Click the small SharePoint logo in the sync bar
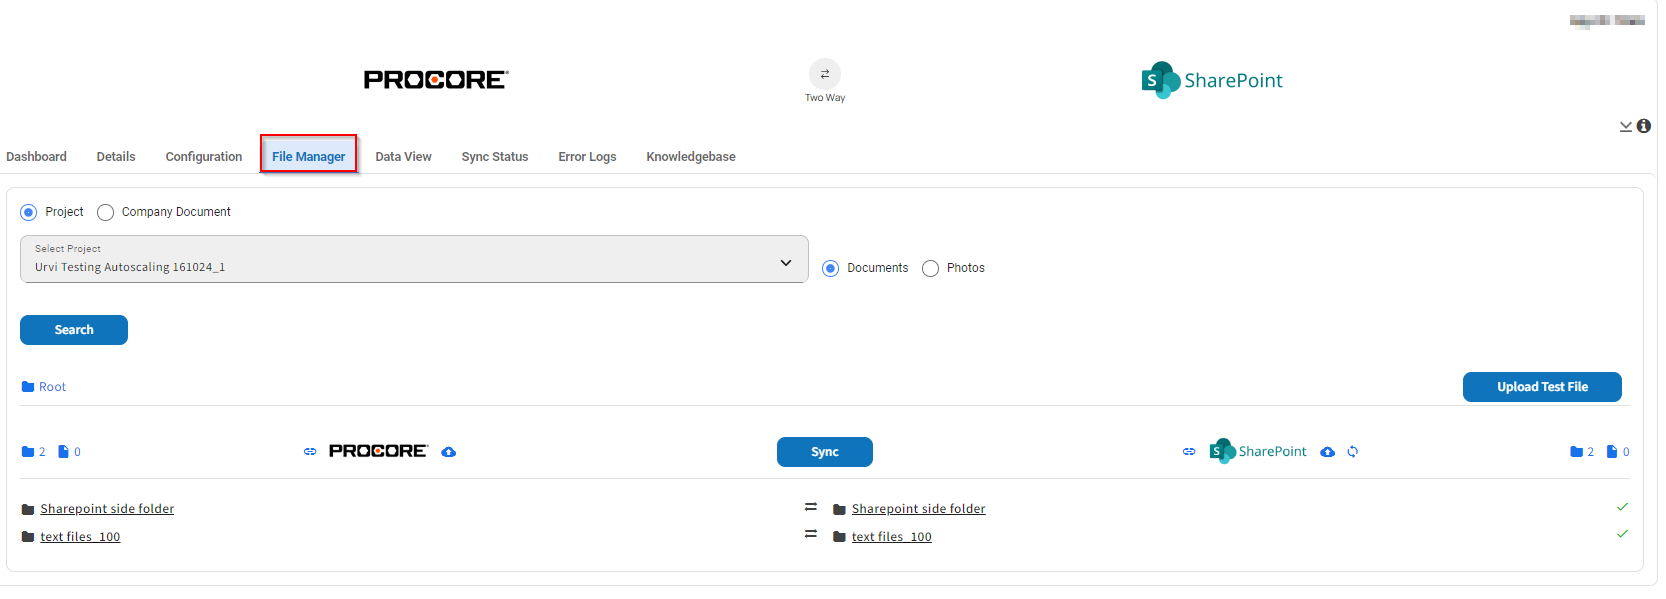 coord(1258,452)
